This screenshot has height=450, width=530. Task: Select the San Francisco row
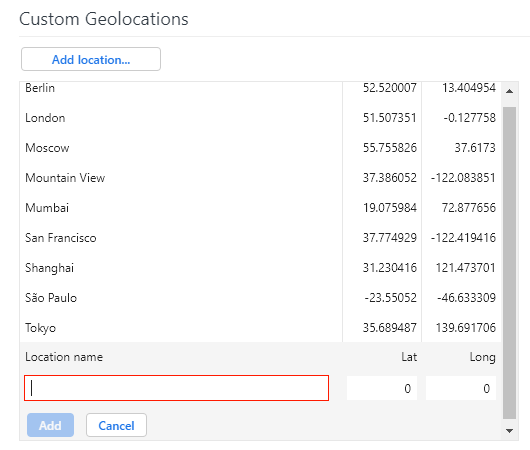coord(260,238)
